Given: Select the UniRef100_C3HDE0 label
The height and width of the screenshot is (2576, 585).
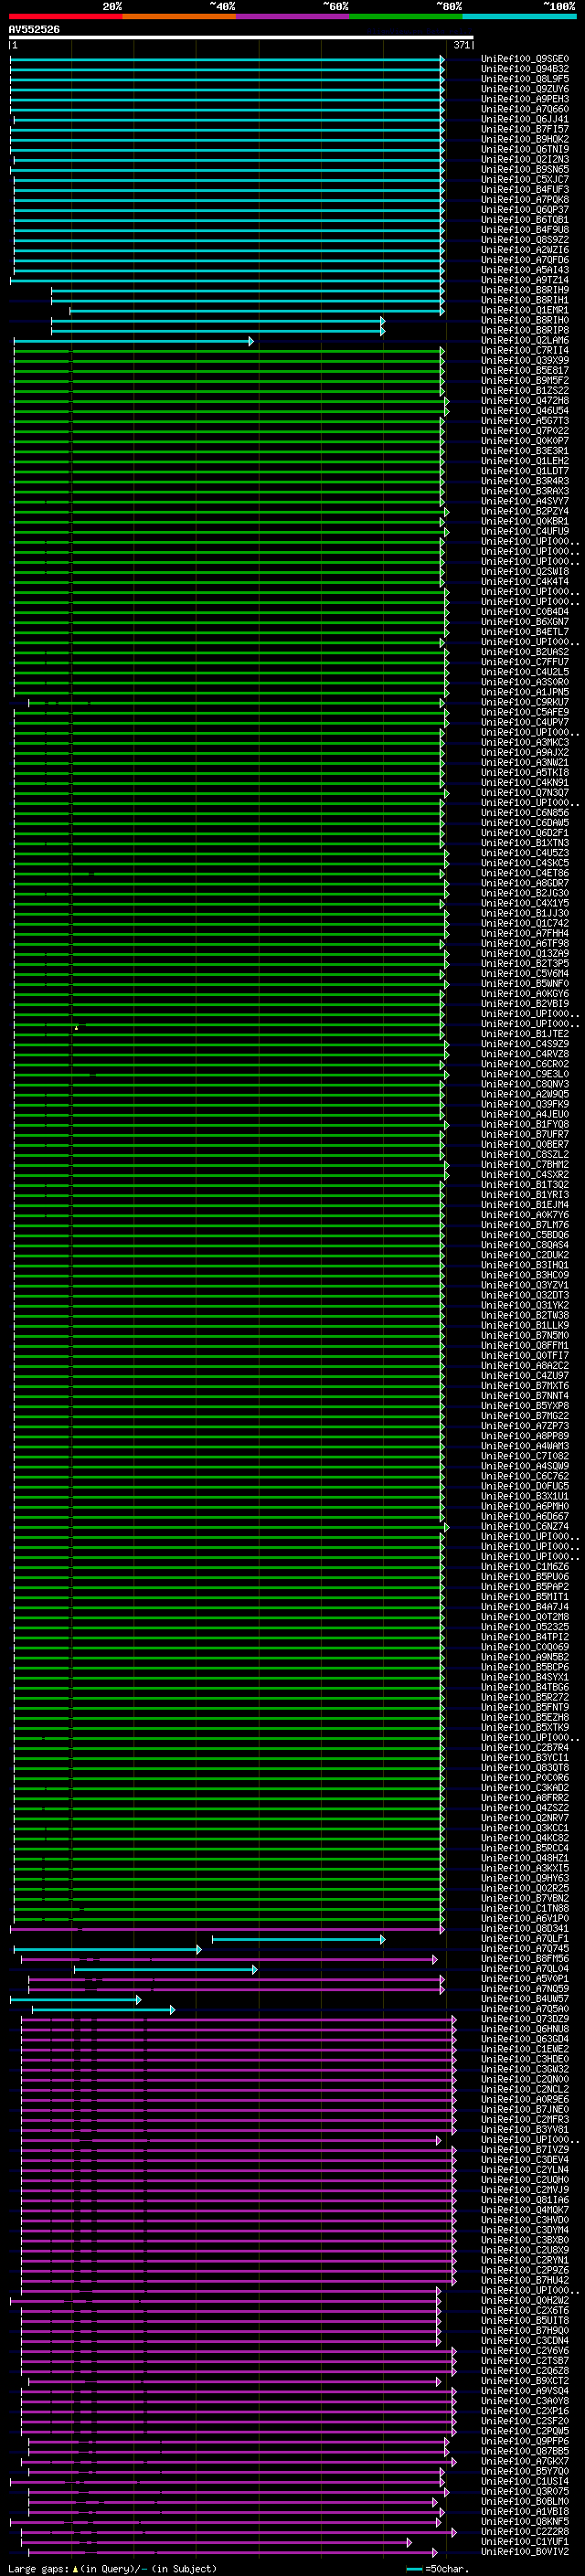Looking at the screenshot, I should pyautogui.click(x=525, y=2059).
